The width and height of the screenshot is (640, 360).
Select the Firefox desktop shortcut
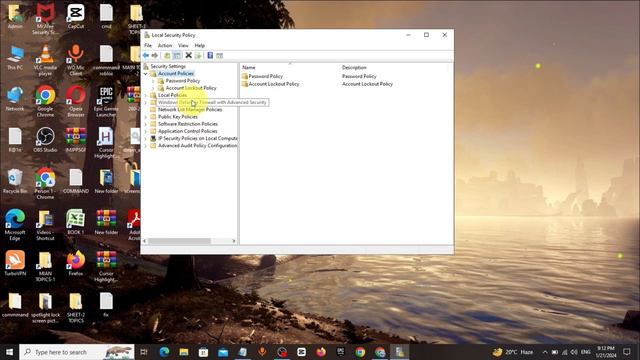pos(76,263)
